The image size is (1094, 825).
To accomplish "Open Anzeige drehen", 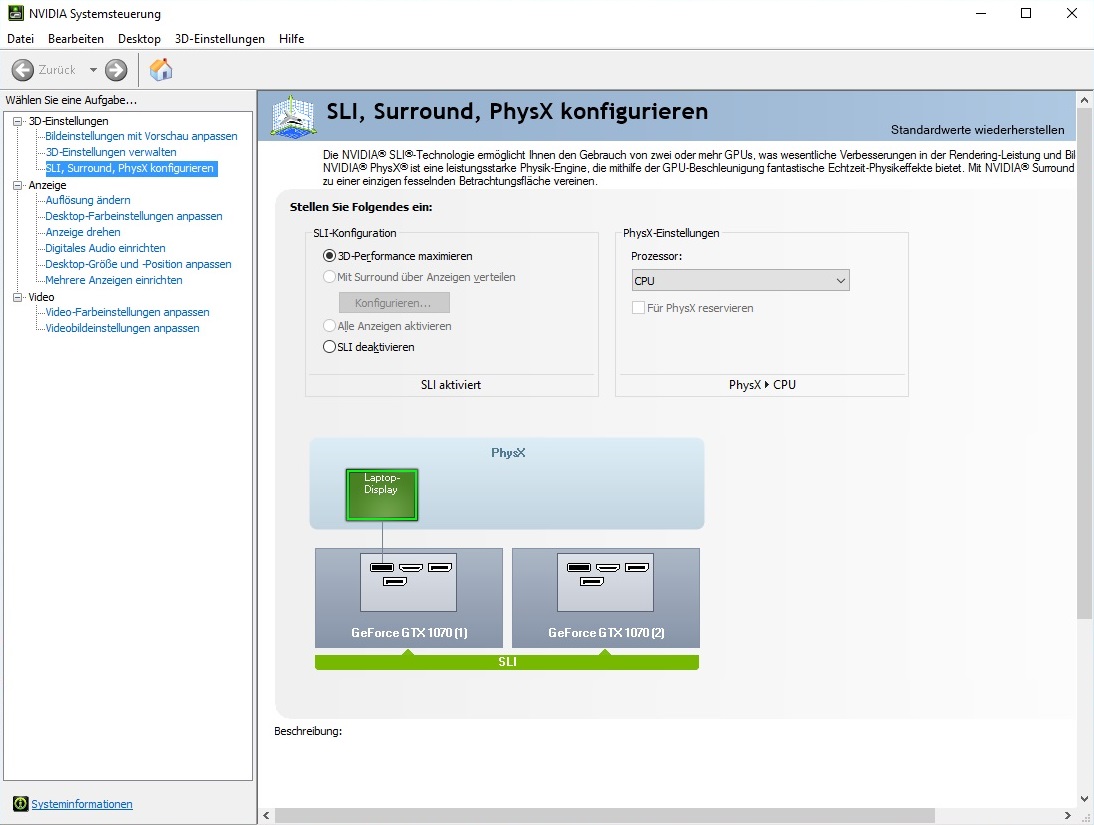I will (x=83, y=232).
